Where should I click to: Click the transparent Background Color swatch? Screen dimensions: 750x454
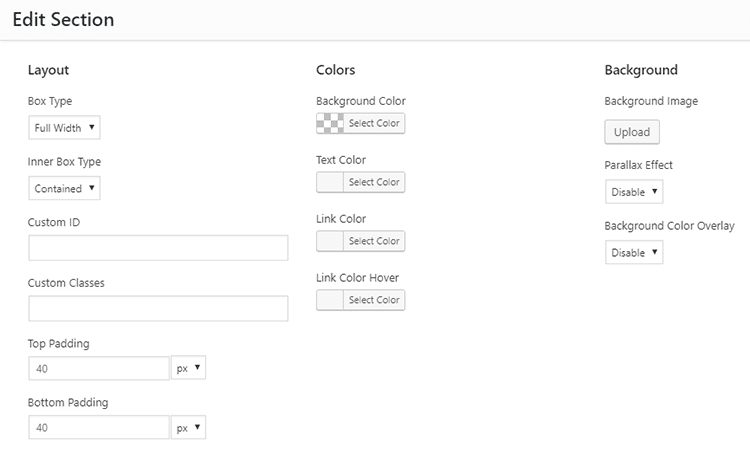pyautogui.click(x=330, y=123)
